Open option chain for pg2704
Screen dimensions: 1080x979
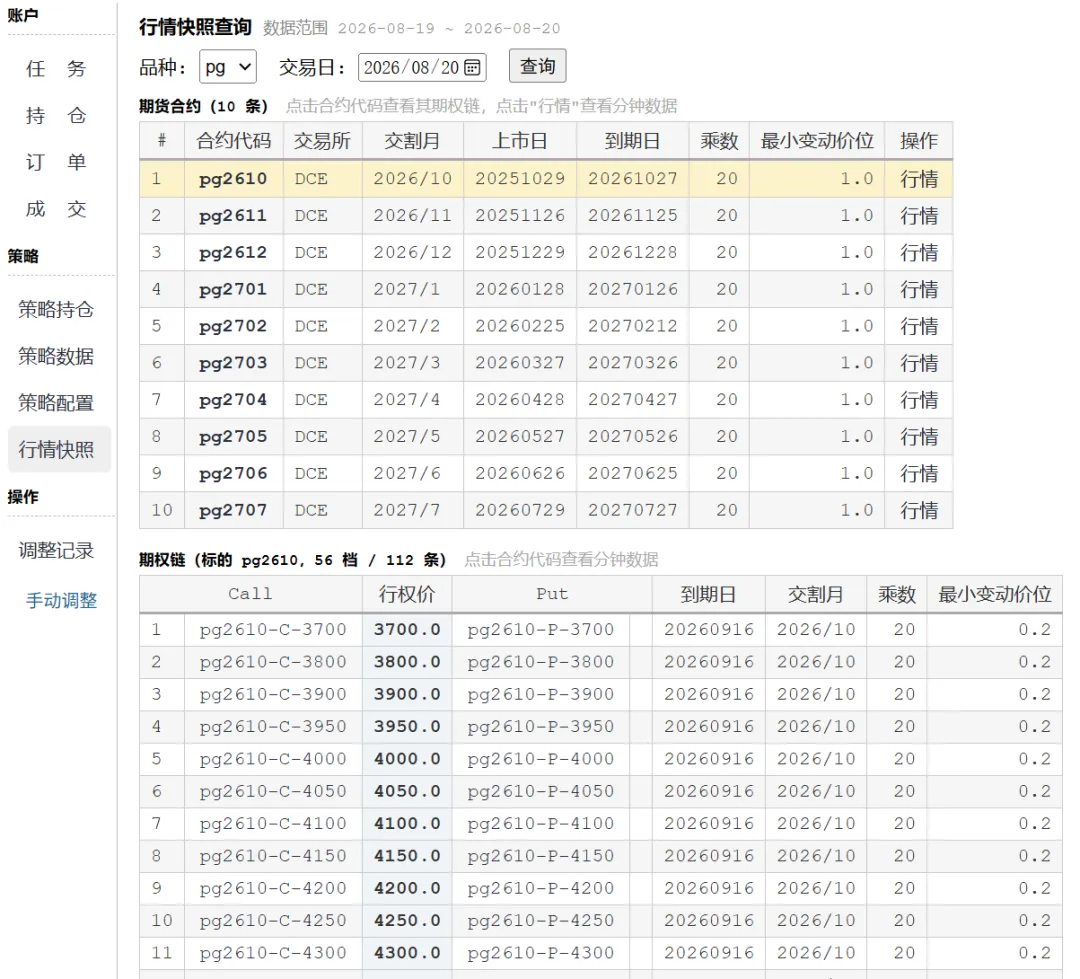click(233, 400)
